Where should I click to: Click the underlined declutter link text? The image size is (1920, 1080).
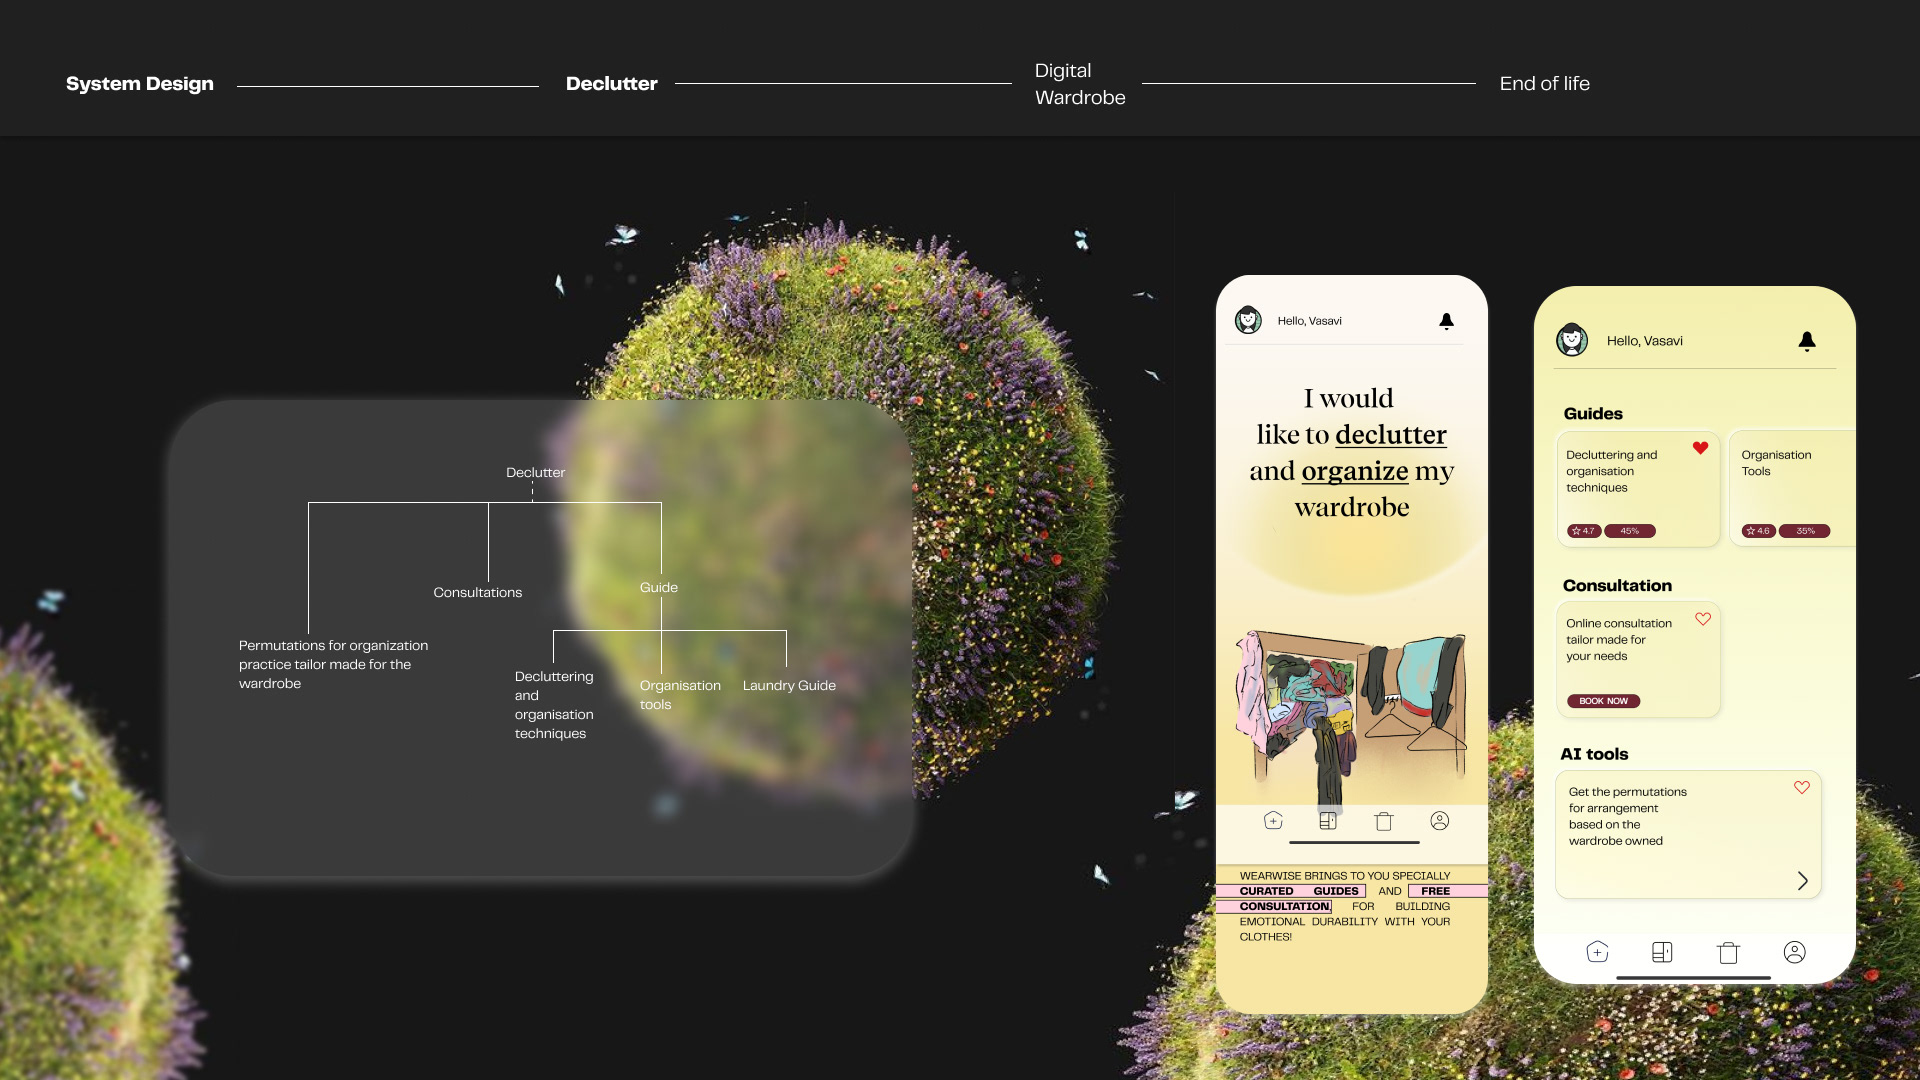click(x=1390, y=435)
